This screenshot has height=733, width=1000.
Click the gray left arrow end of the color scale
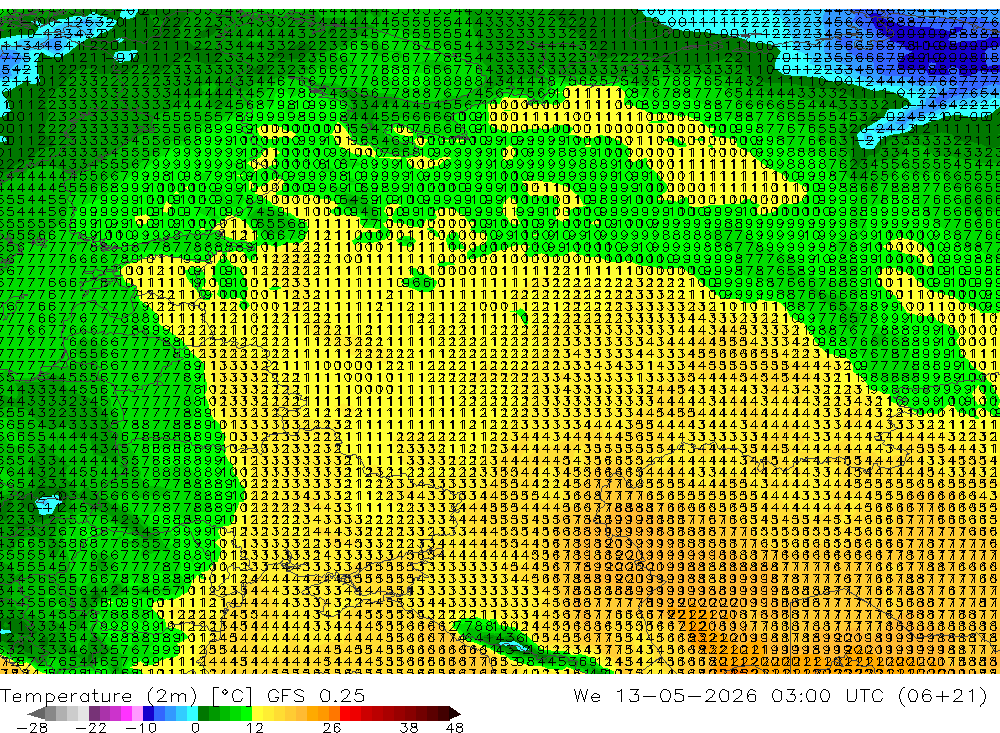36,714
